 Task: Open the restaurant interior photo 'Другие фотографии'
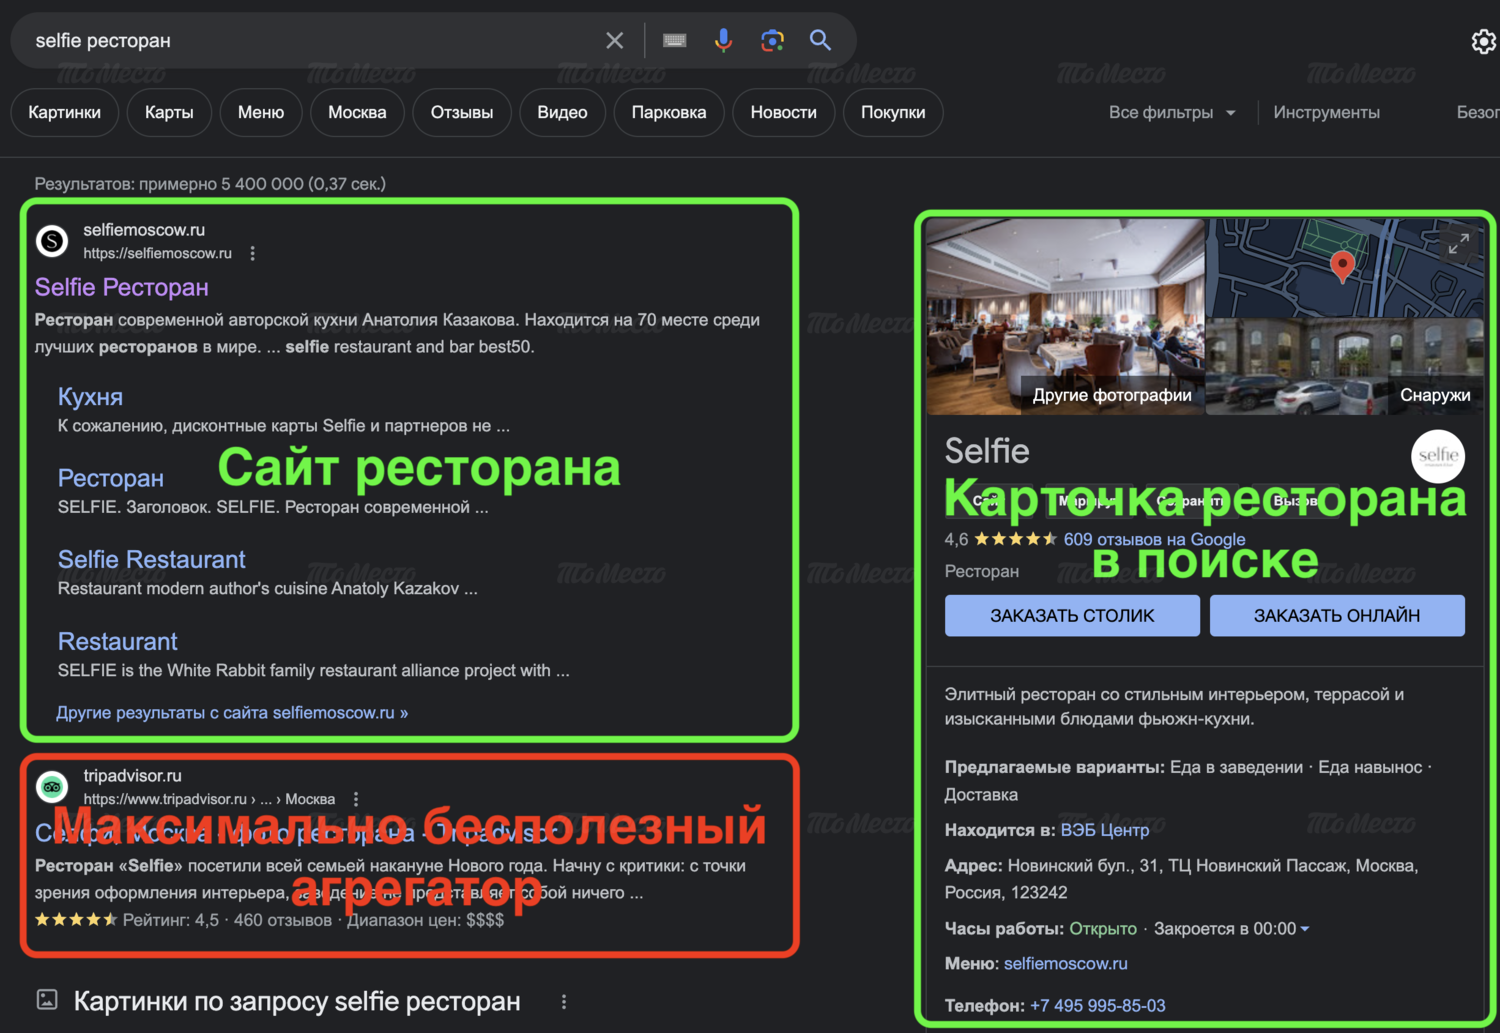1065,317
